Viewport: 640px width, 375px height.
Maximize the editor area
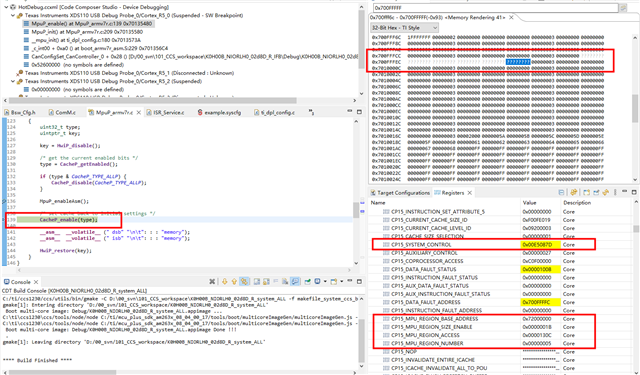click(359, 112)
